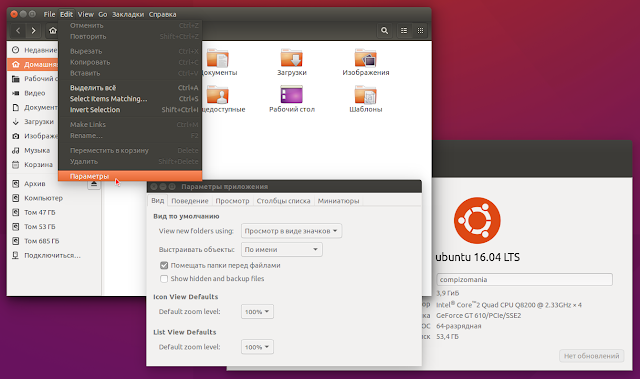Open View new folders using dropdown
The height and width of the screenshot is (379, 640).
click(291, 231)
